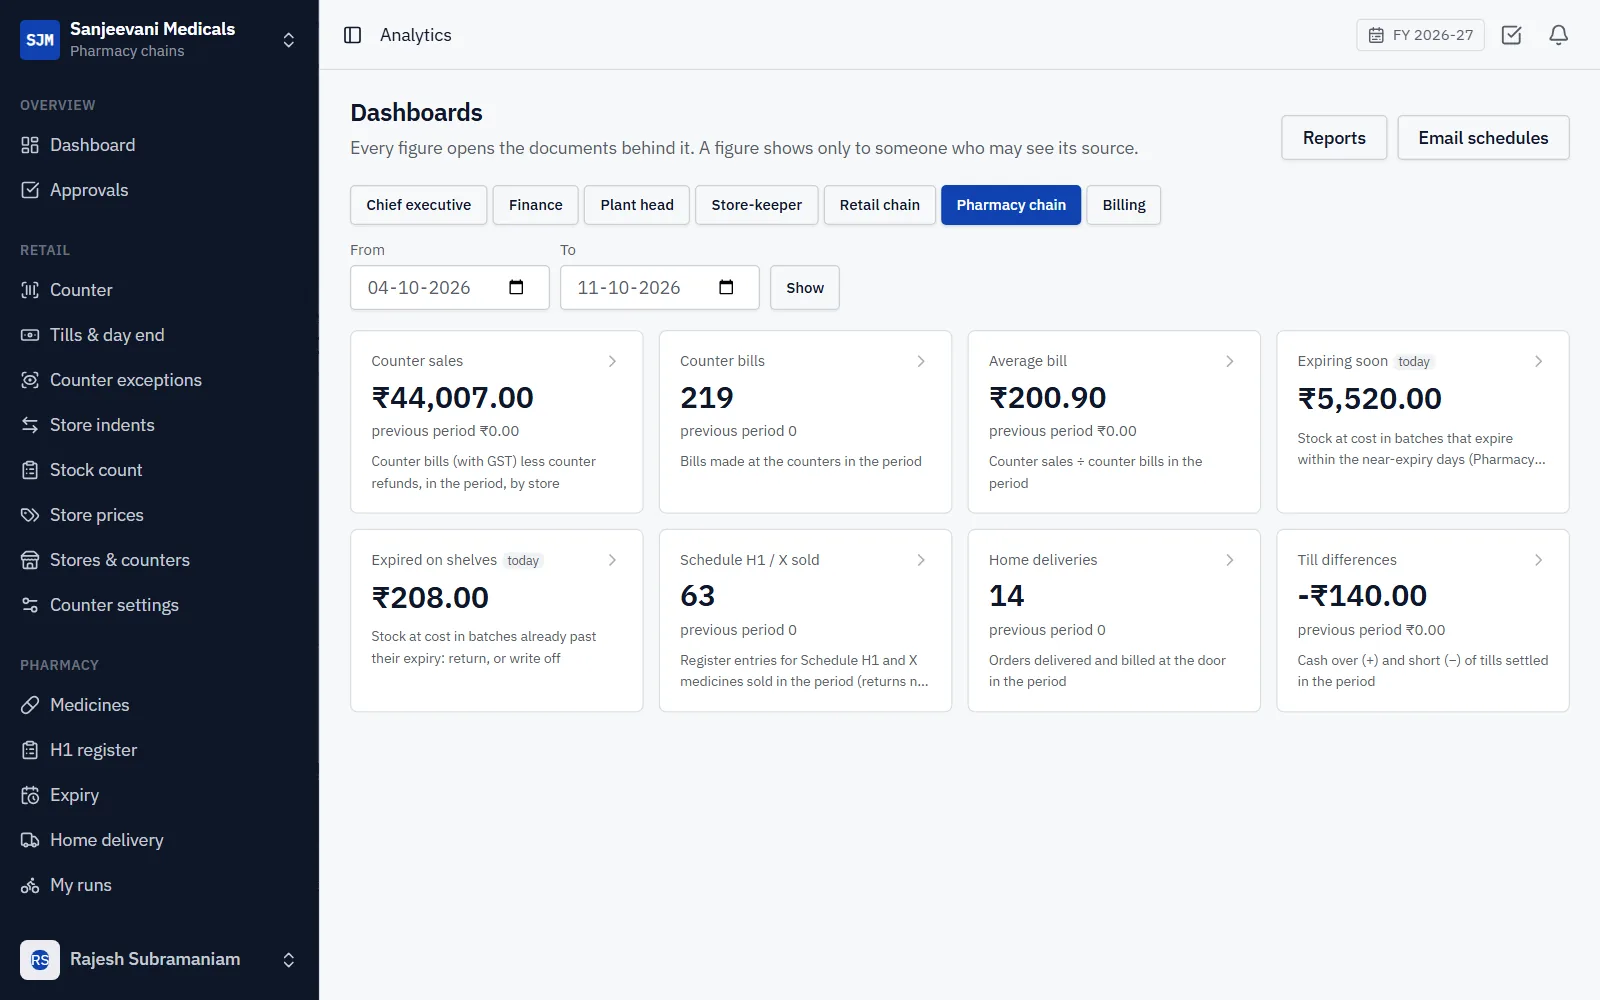Open the FY 2026-27 year selector

[x=1420, y=35]
